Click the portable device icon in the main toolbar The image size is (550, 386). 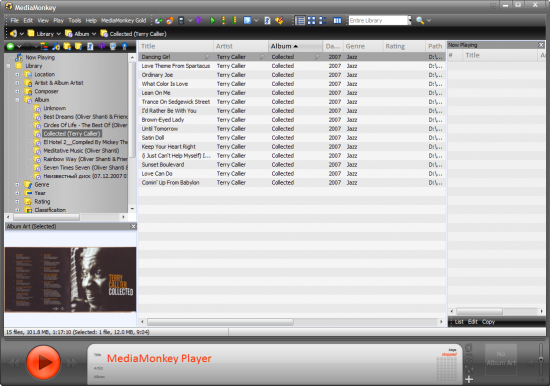tap(181, 21)
